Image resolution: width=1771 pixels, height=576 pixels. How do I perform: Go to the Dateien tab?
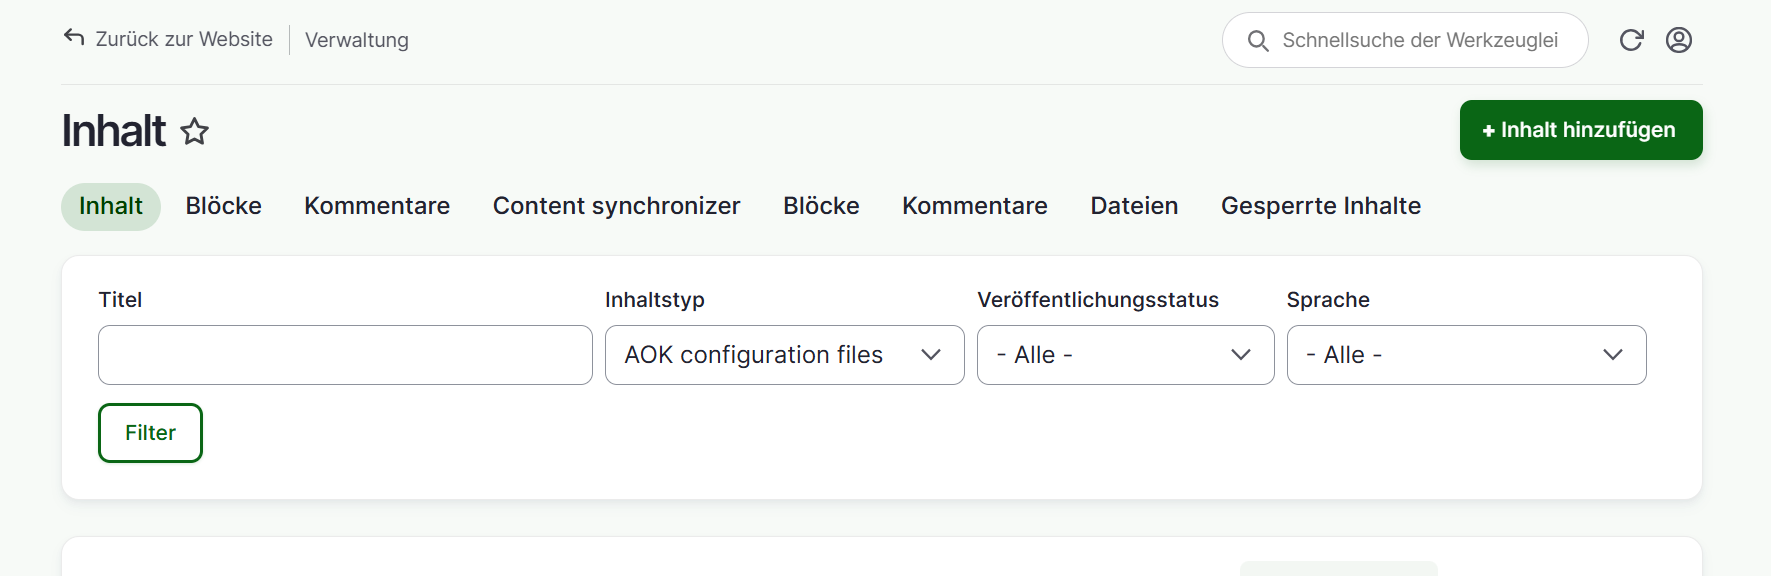click(1134, 206)
